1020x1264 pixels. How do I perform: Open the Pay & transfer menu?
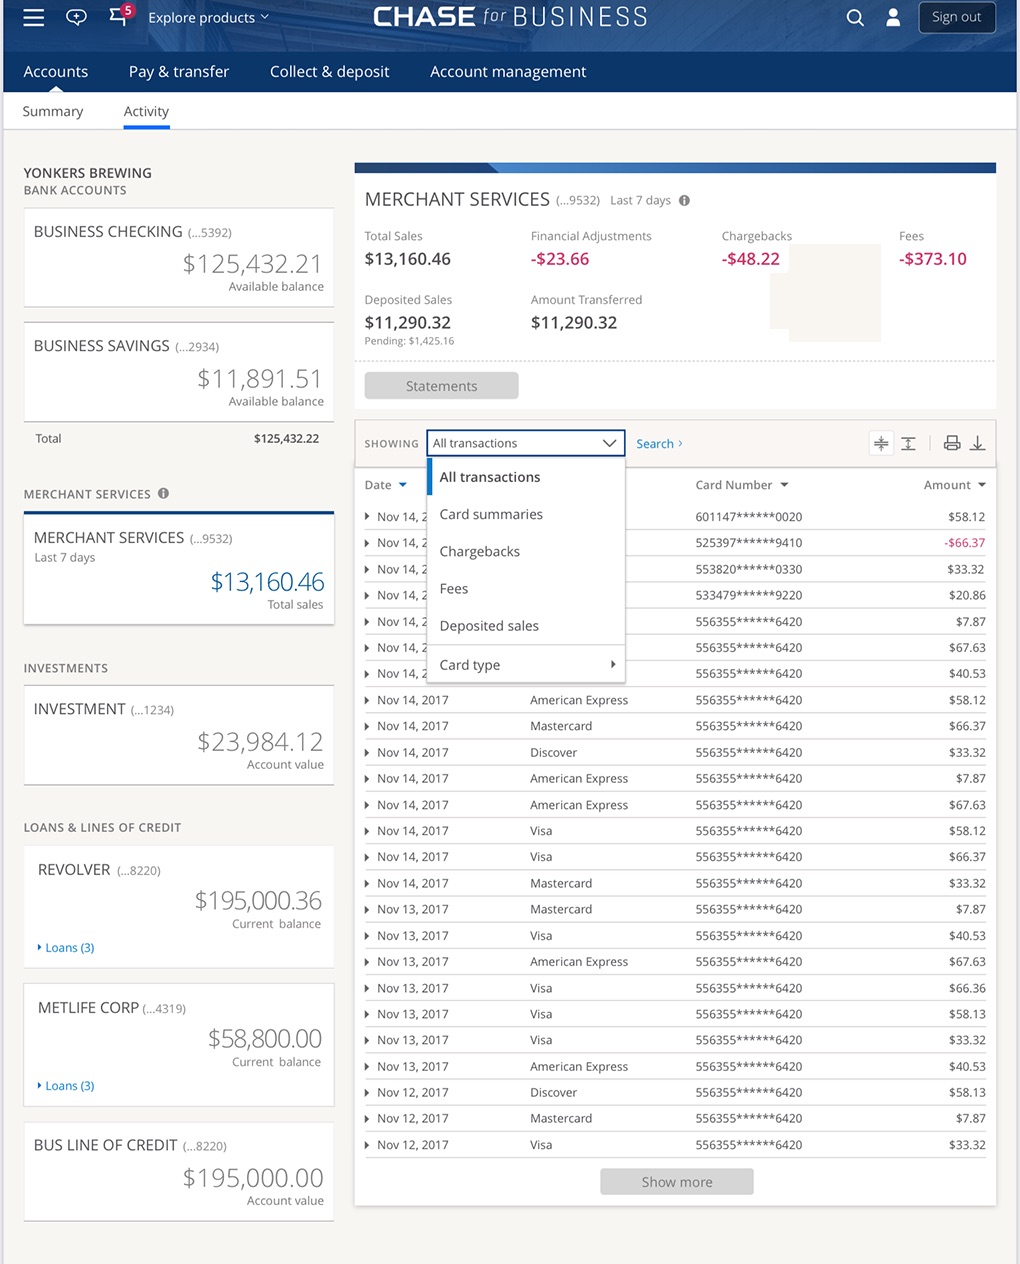179,72
